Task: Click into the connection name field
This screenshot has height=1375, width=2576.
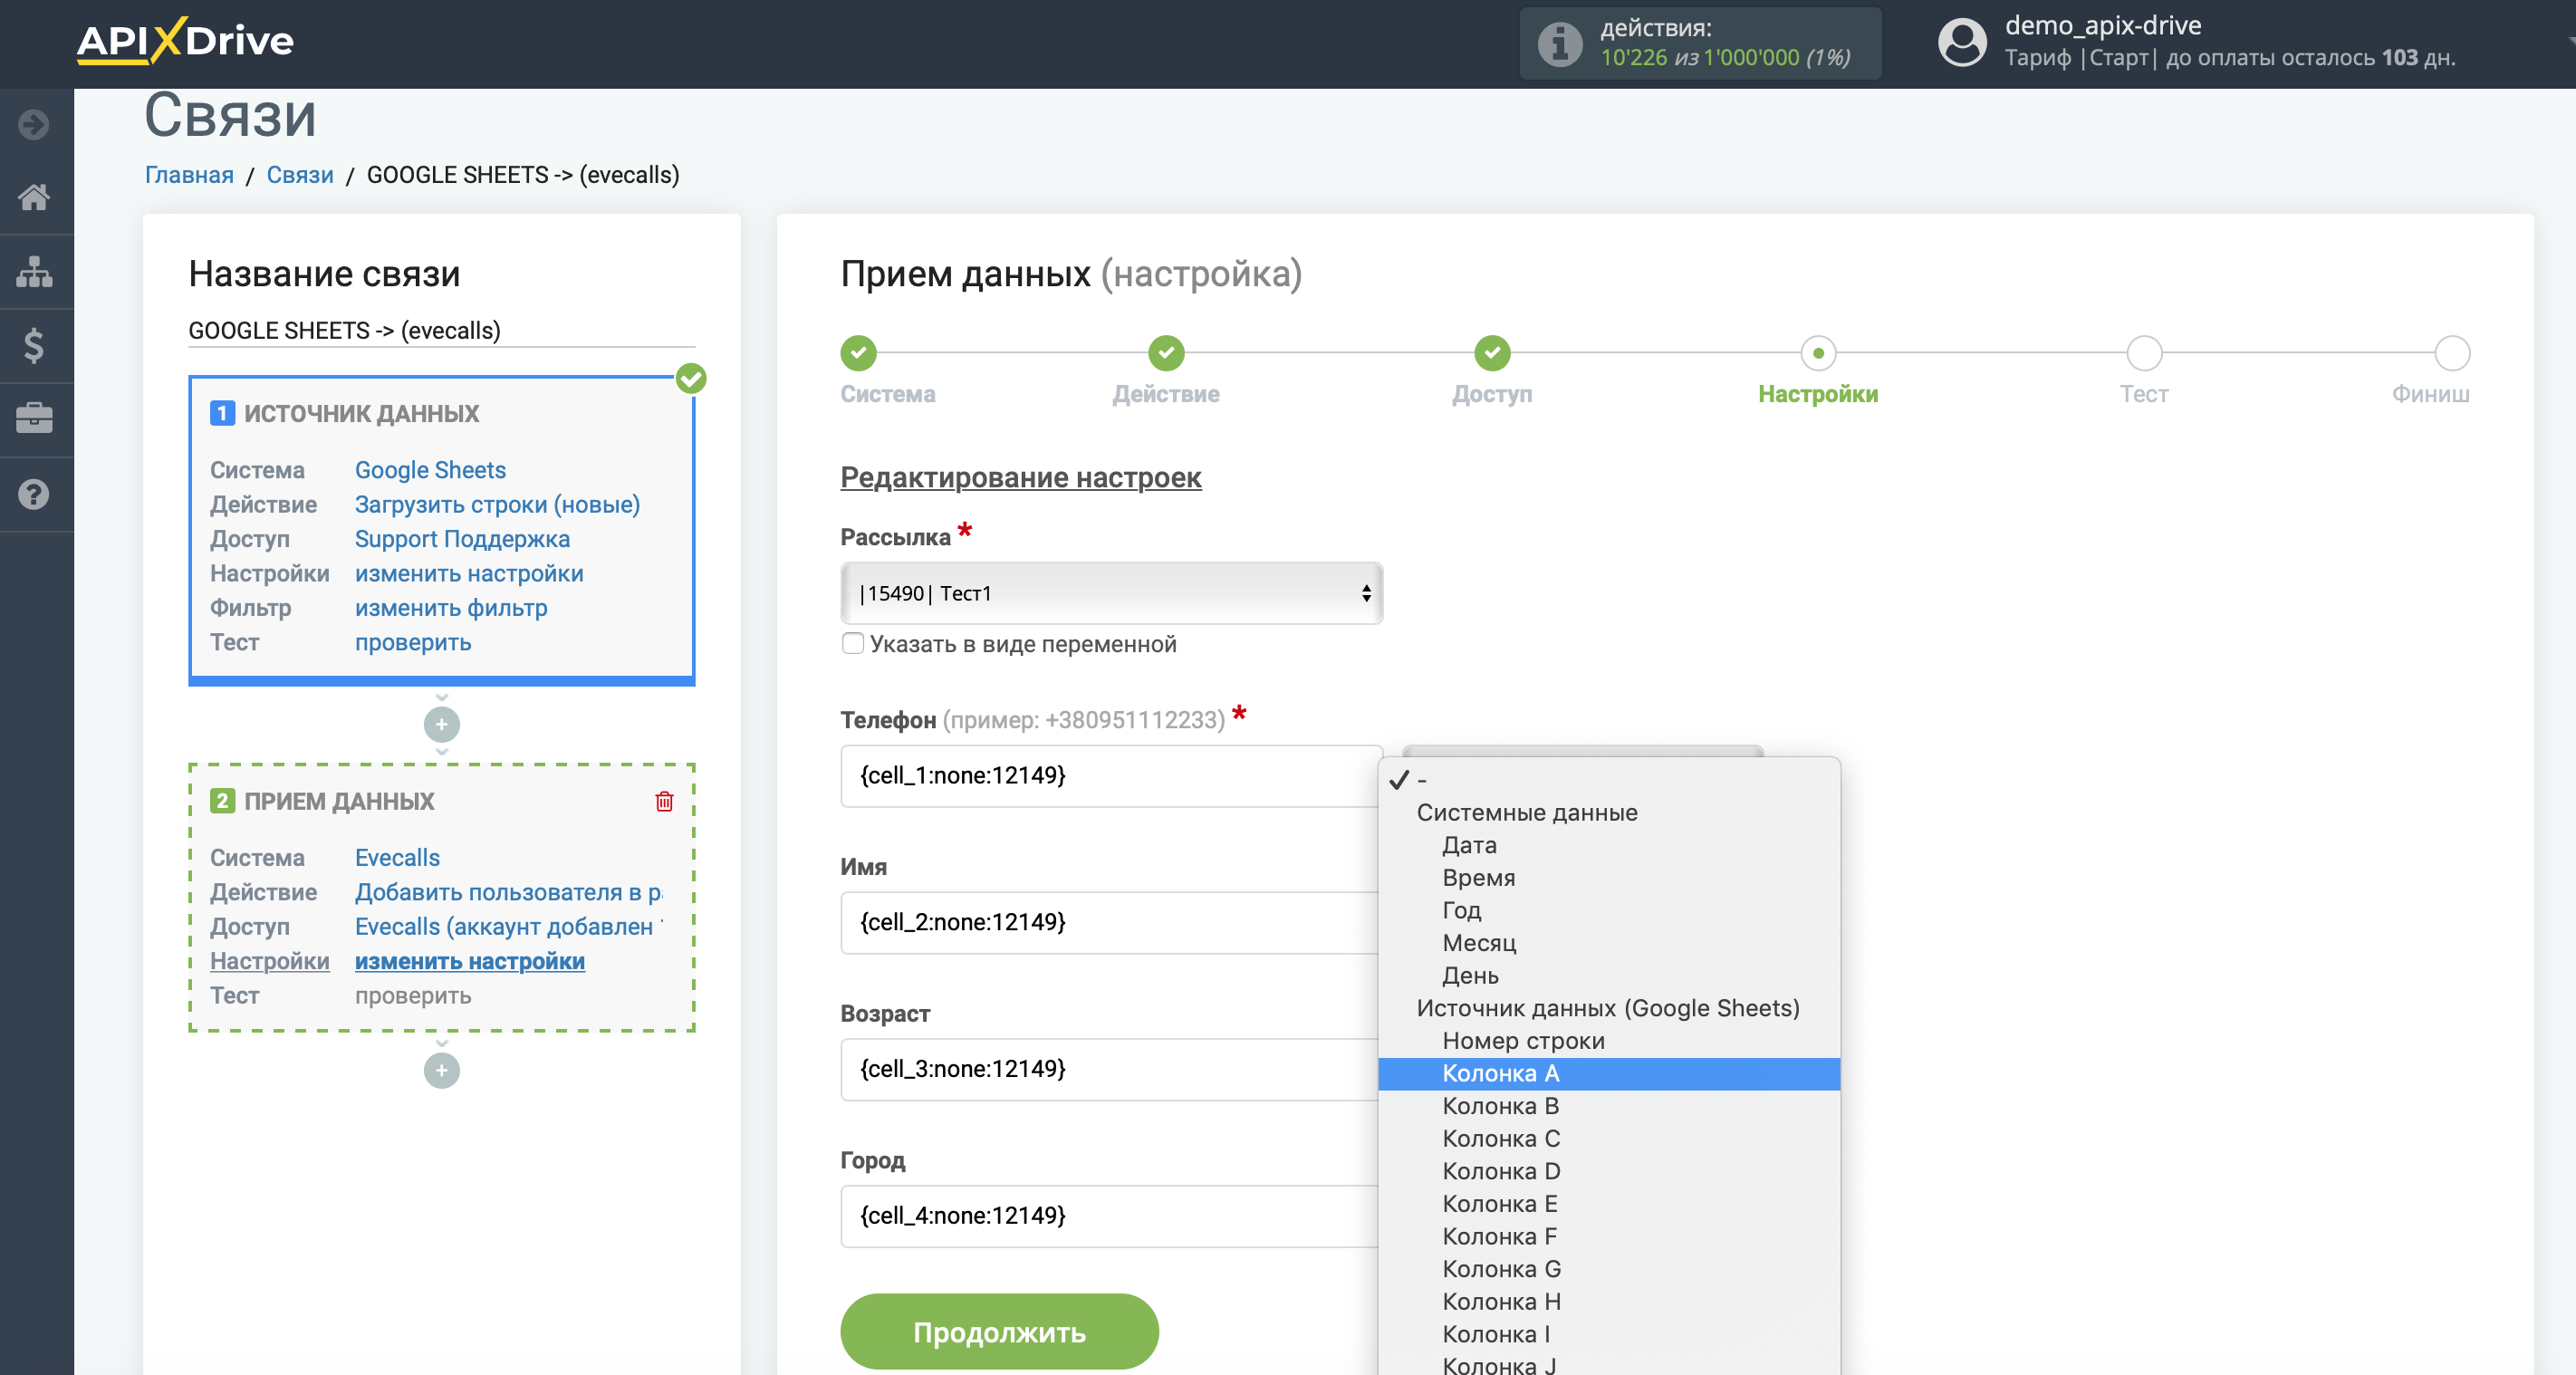Action: point(441,330)
